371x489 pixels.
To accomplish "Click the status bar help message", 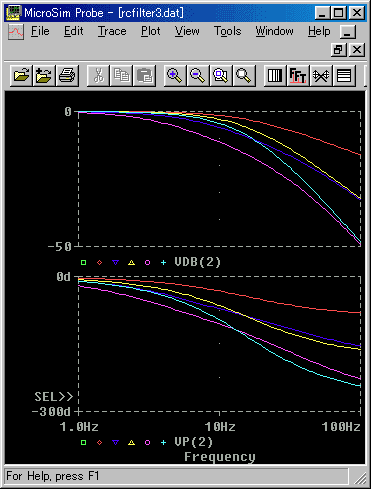I will [x=53, y=476].
